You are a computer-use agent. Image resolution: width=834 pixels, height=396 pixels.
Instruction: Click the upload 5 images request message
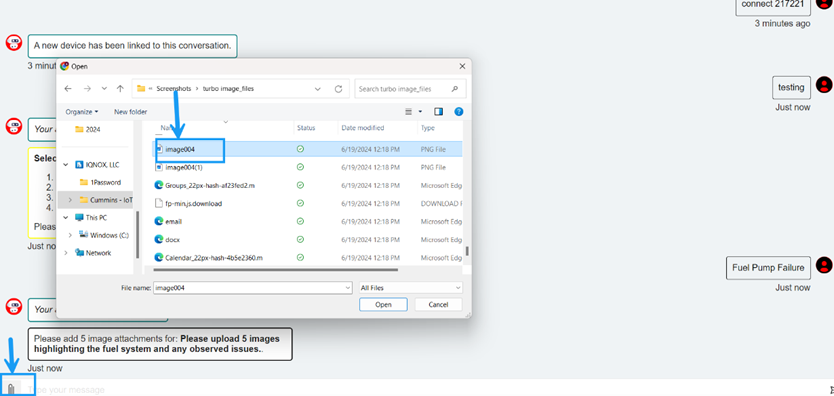click(160, 344)
